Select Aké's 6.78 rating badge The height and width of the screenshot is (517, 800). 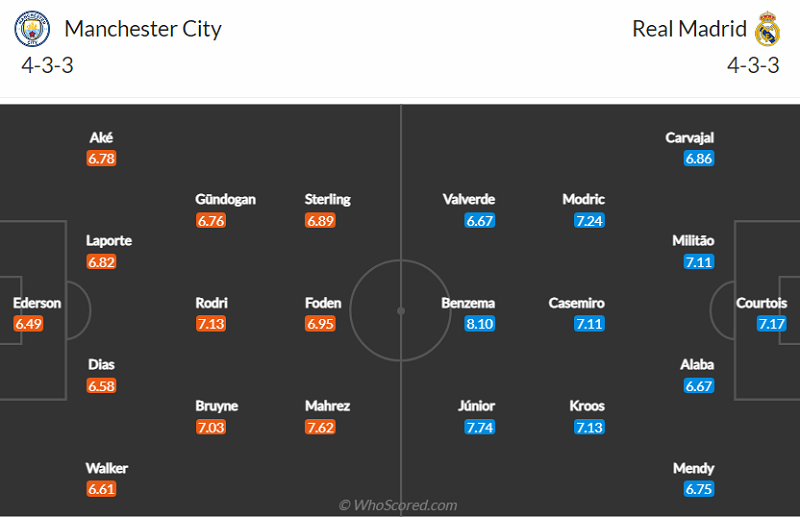[102, 158]
